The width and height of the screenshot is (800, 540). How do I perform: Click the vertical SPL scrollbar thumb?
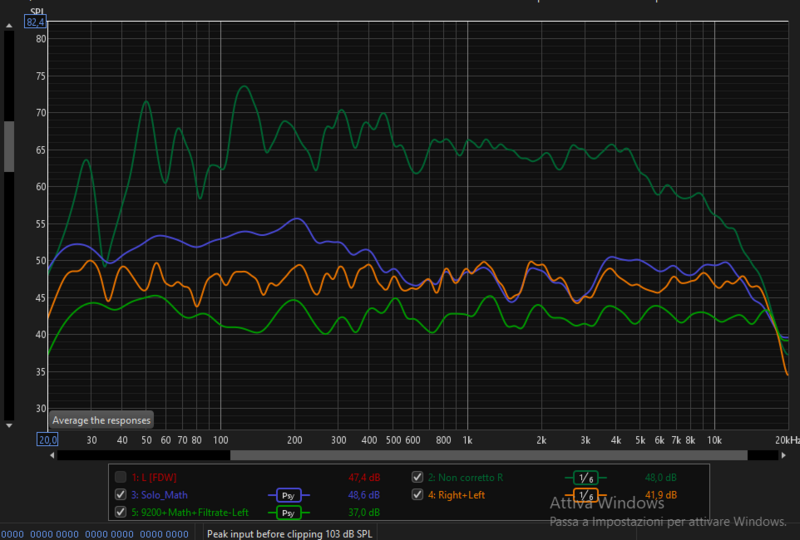(x=10, y=147)
